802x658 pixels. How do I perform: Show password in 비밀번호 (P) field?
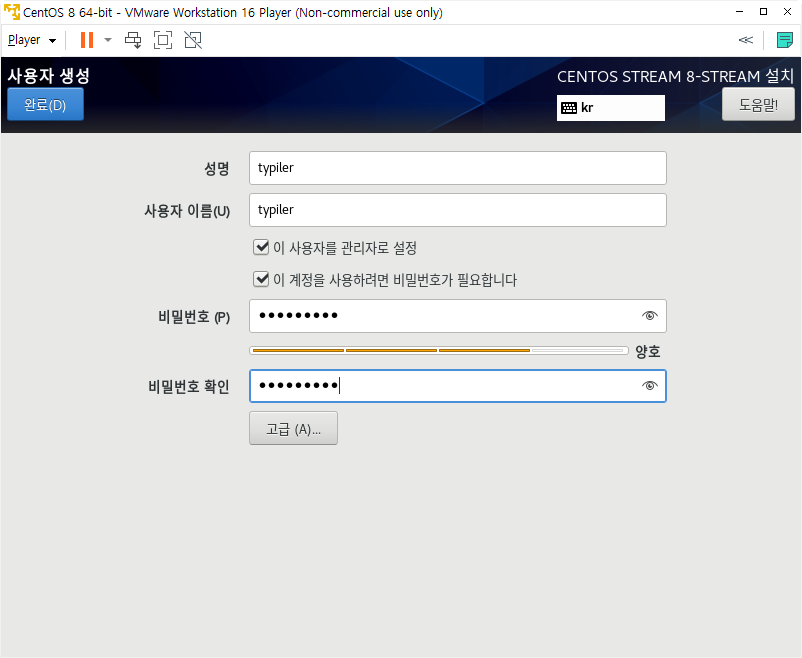[650, 316]
